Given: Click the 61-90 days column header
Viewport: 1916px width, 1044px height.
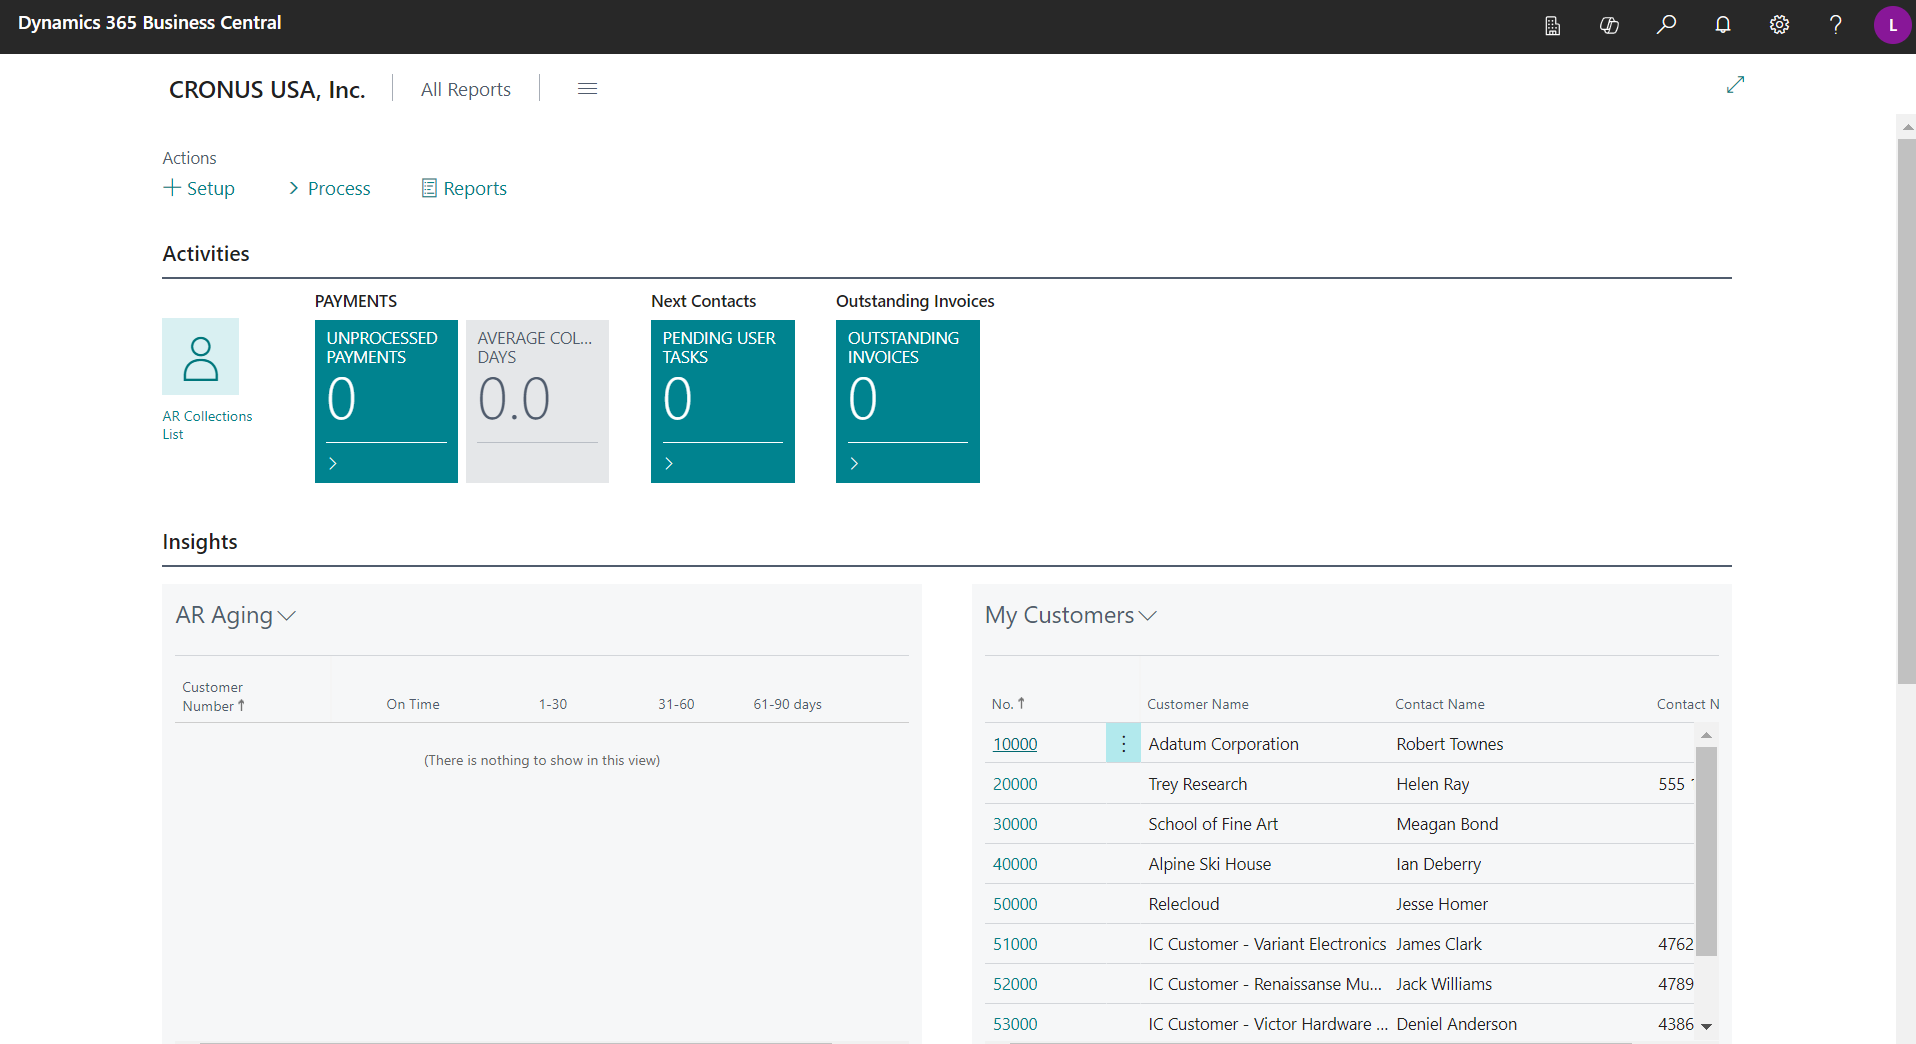Looking at the screenshot, I should [x=787, y=704].
